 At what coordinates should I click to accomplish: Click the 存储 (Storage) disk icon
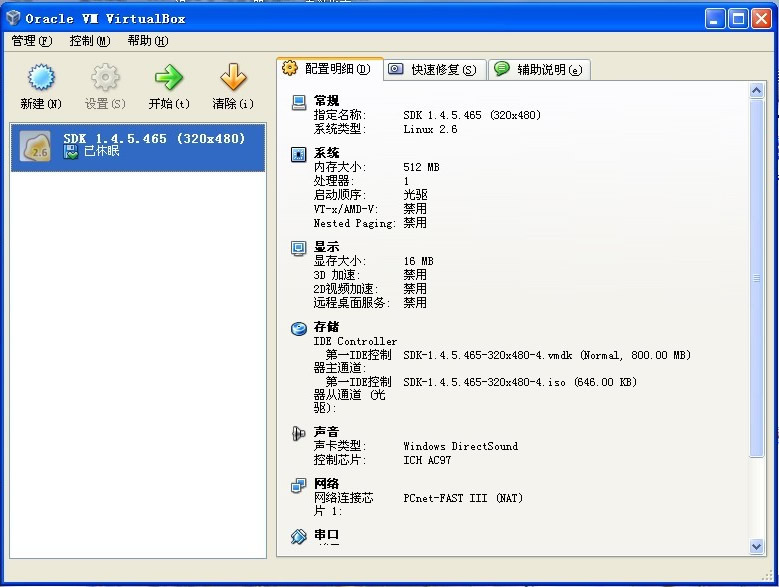tap(298, 328)
